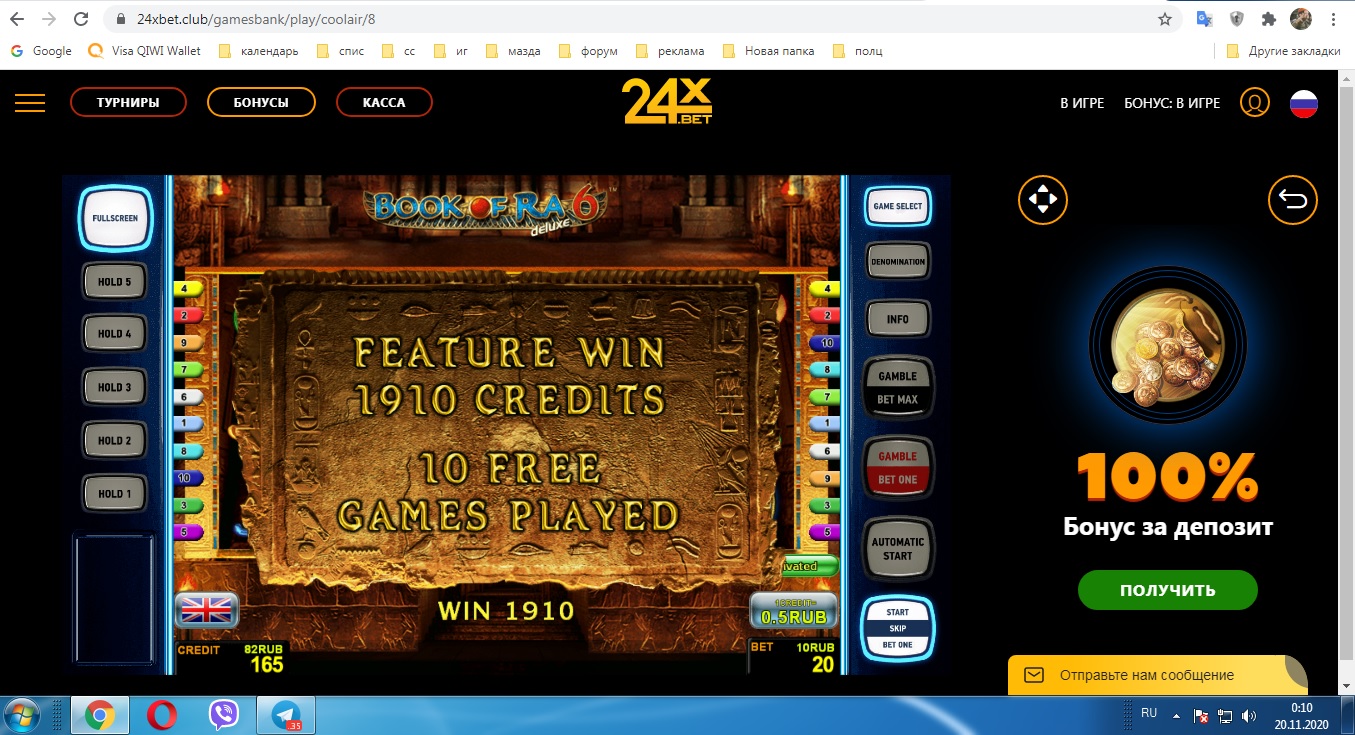Expand the Другие закладки folder
The image size is (1355, 735).
(x=1284, y=51)
